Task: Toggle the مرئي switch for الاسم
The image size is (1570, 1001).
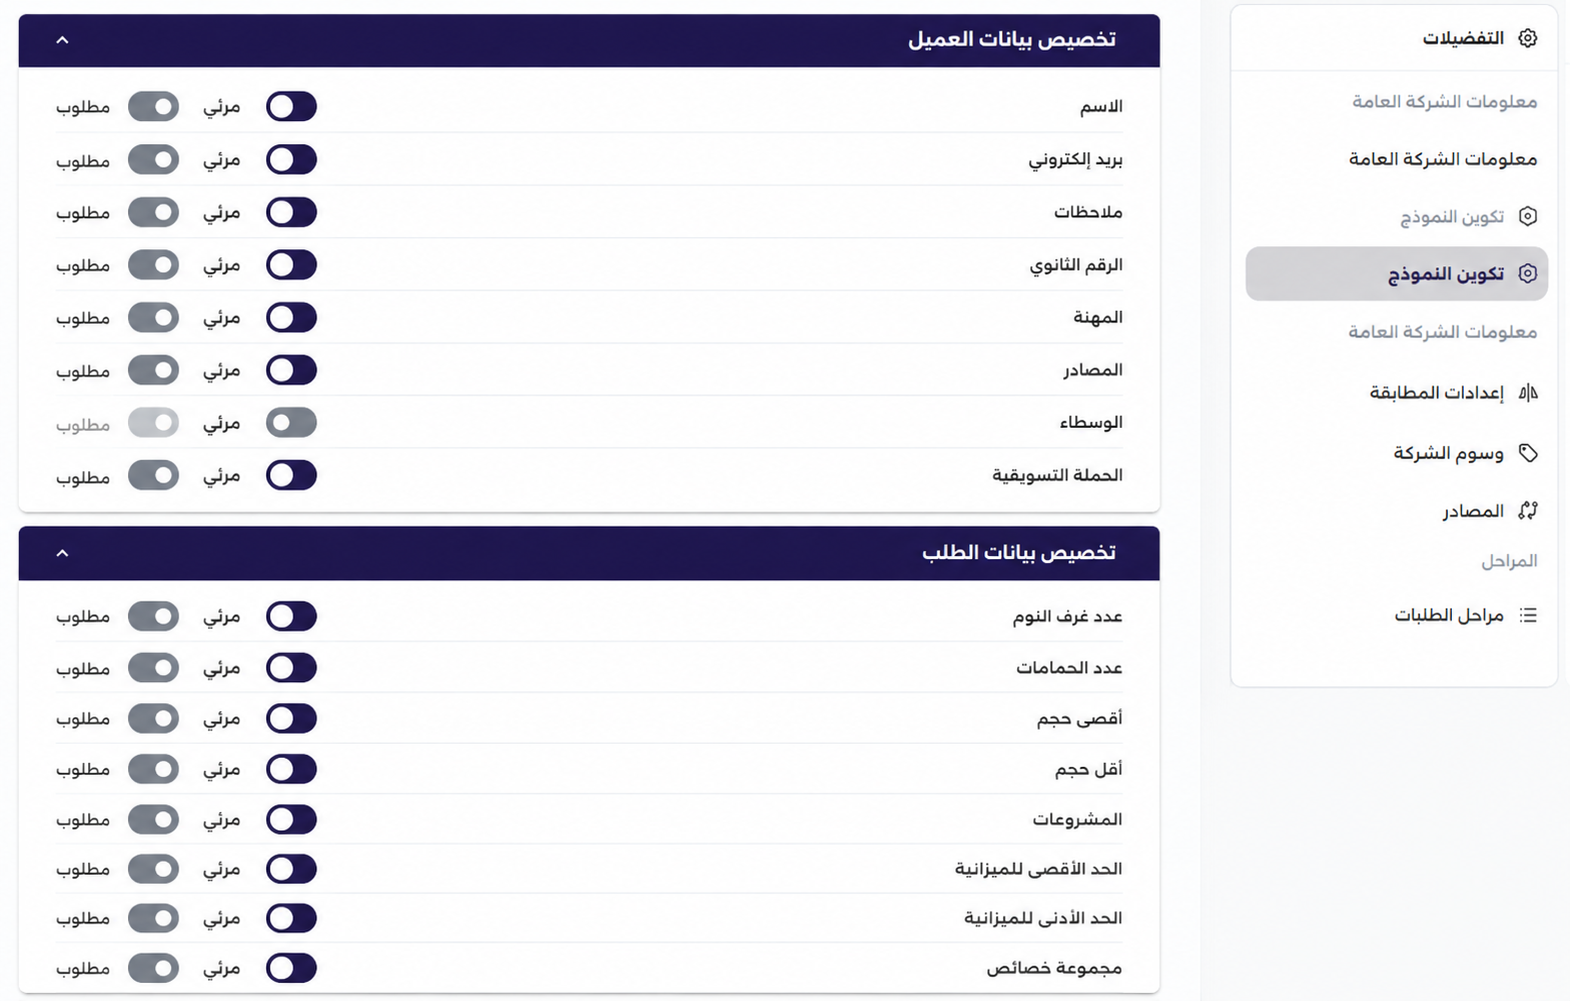Action: pos(291,106)
